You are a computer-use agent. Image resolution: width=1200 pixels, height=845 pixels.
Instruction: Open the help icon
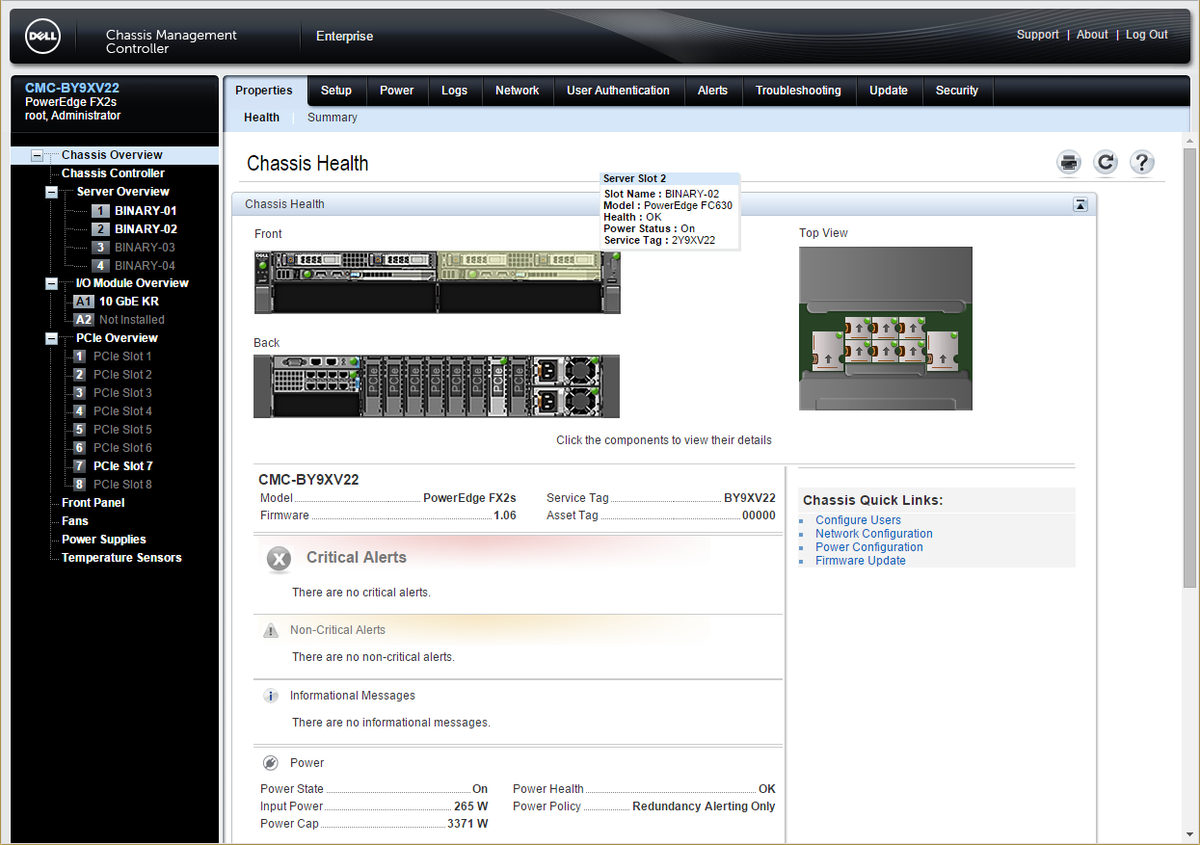click(x=1142, y=162)
